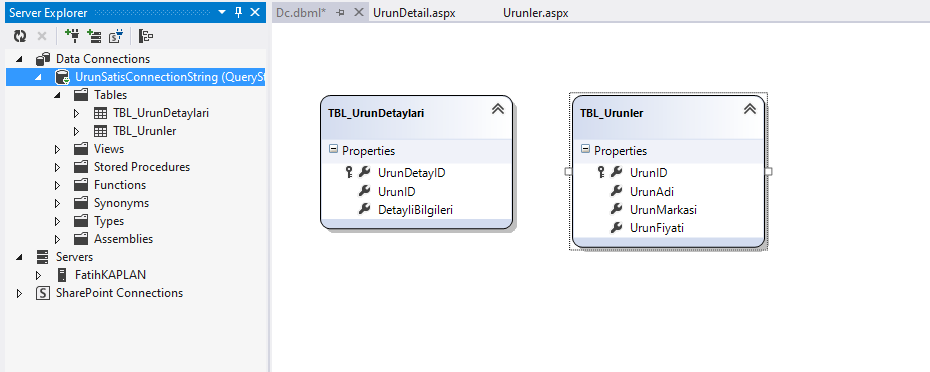The width and height of the screenshot is (930, 372).
Task: Select TBL_UrunDetaylari in Server Explorer tree
Action: 161,113
